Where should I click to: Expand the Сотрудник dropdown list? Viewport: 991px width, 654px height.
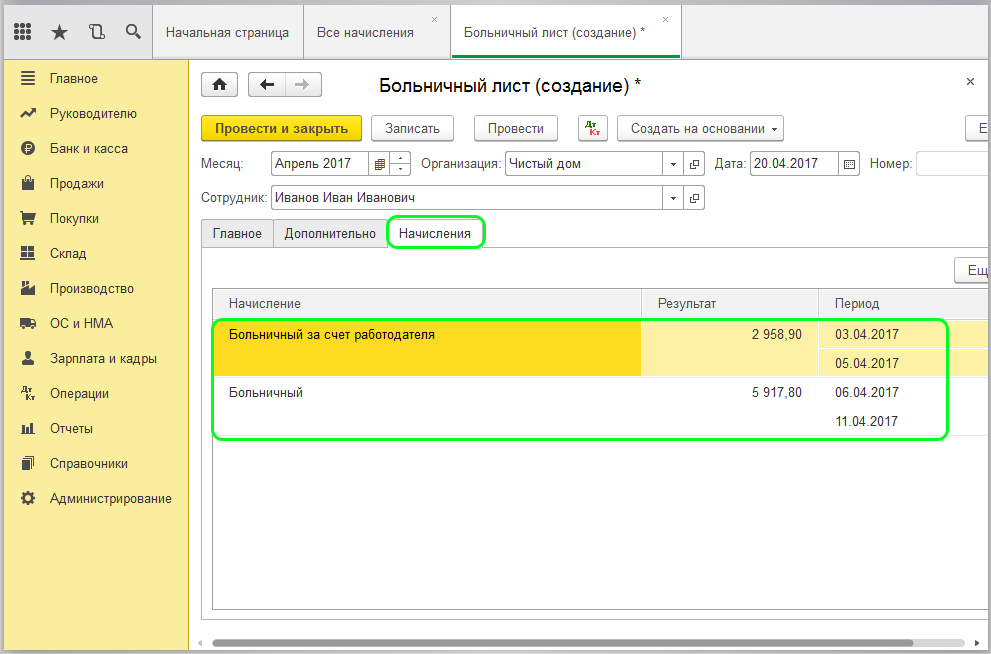pyautogui.click(x=673, y=198)
